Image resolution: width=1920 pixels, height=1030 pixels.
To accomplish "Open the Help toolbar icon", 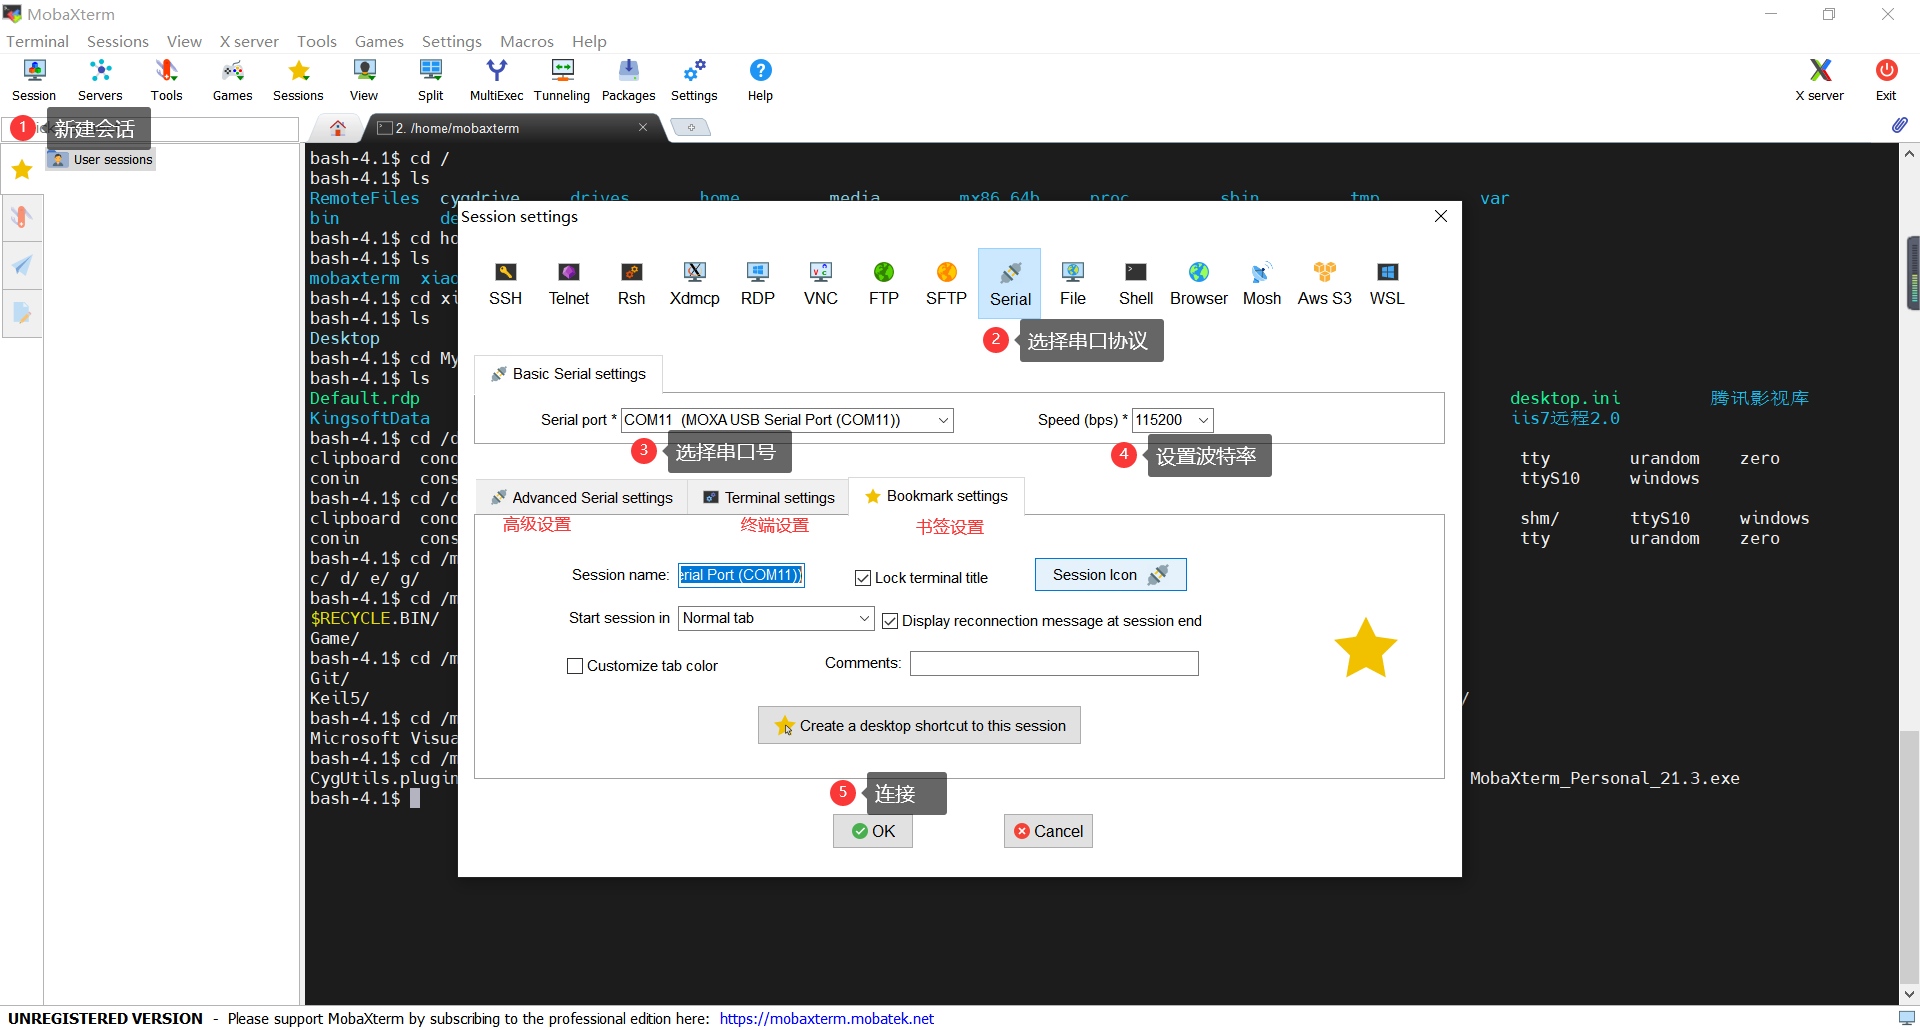I will pyautogui.click(x=760, y=80).
